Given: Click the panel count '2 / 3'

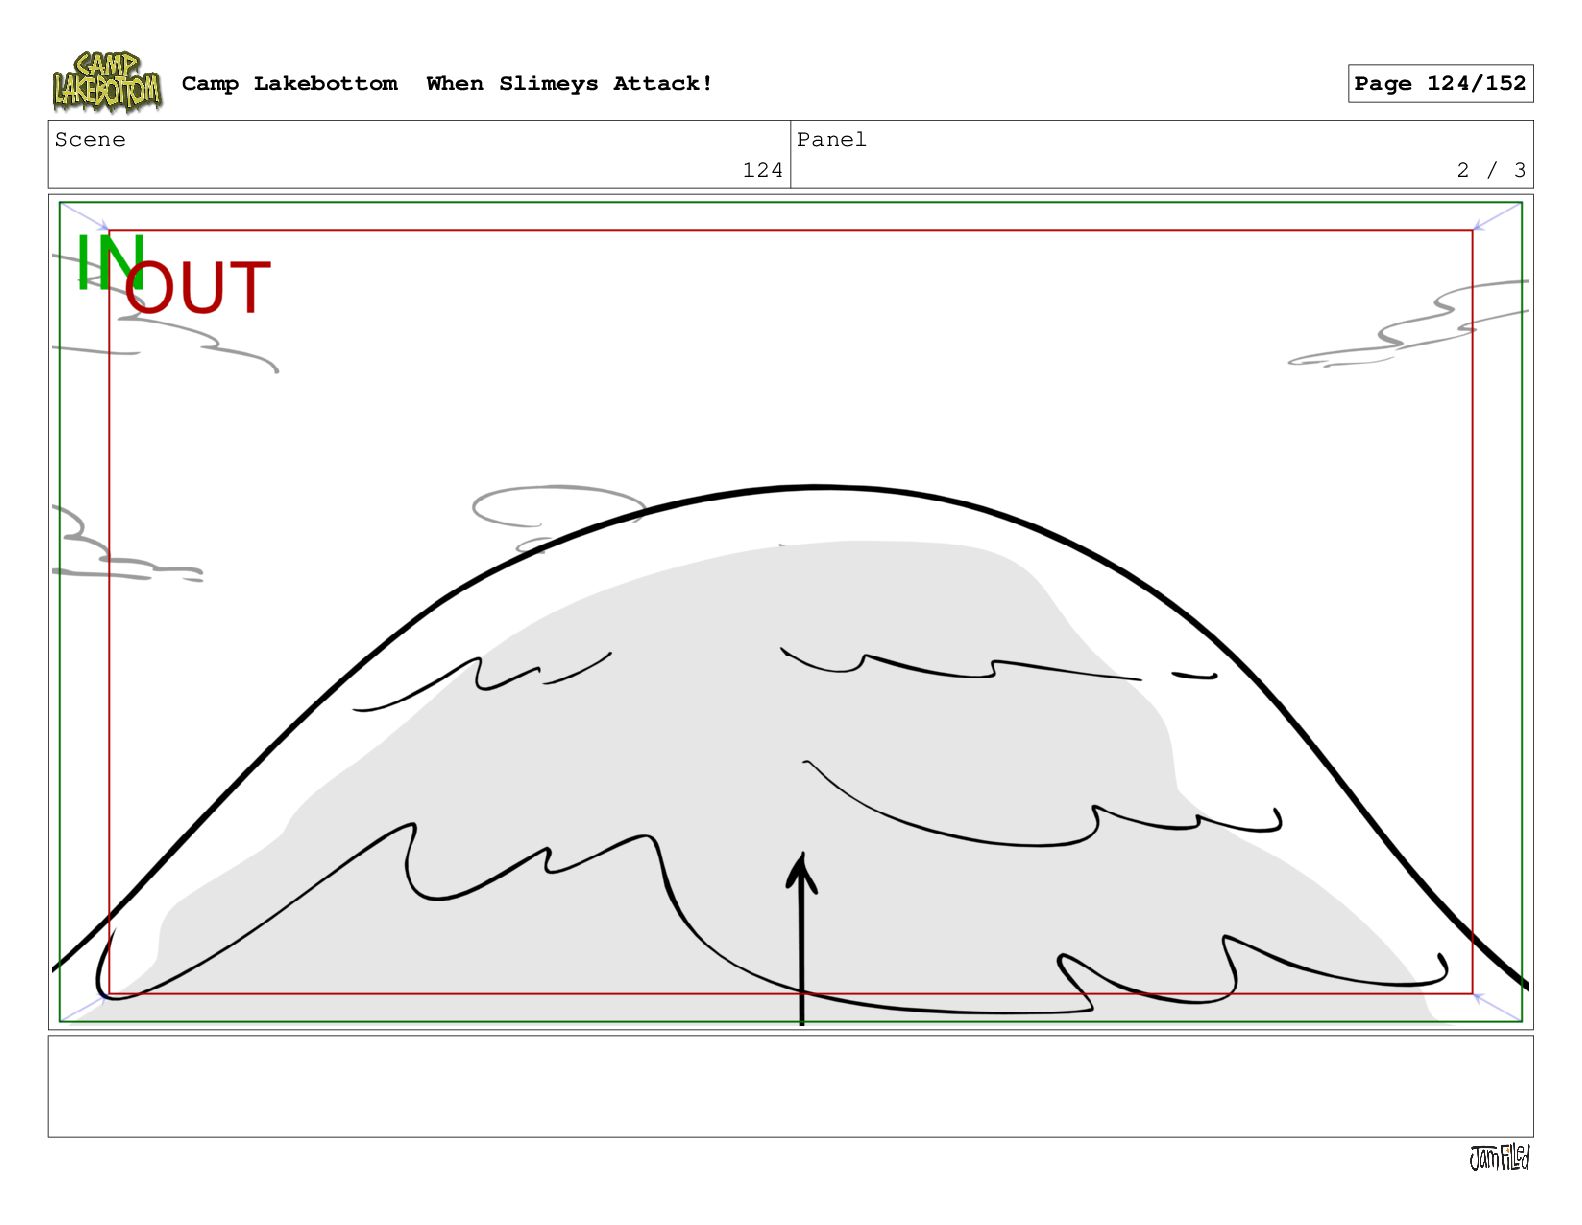Looking at the screenshot, I should coord(1491,170).
